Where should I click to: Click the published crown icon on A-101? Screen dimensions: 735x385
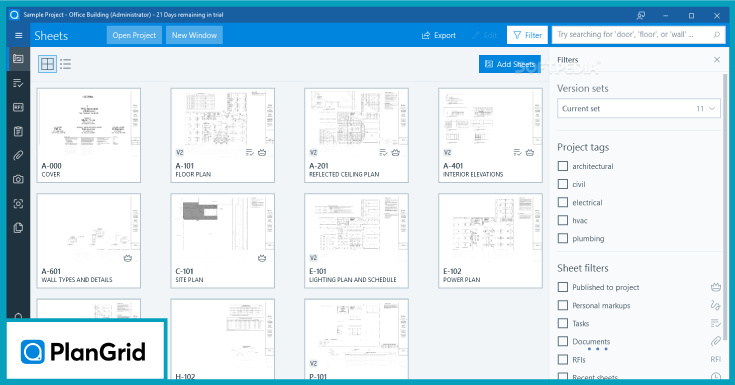tap(262, 152)
